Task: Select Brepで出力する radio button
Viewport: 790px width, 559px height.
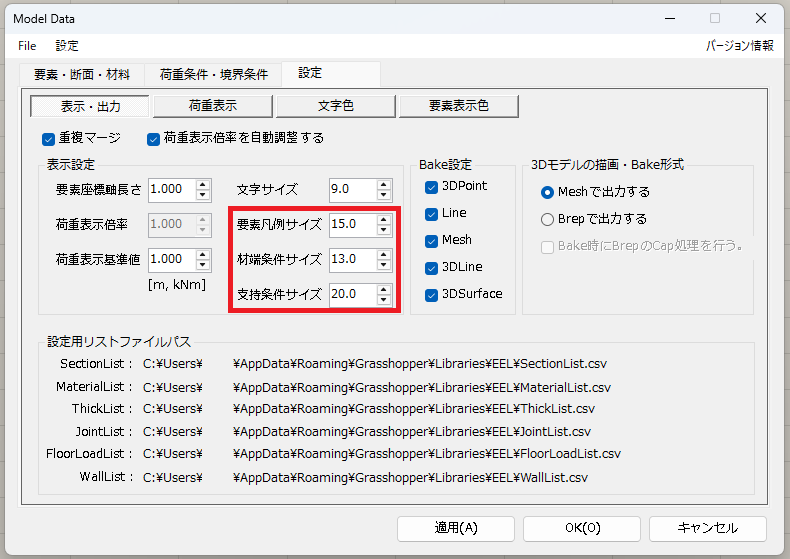Action: [547, 219]
